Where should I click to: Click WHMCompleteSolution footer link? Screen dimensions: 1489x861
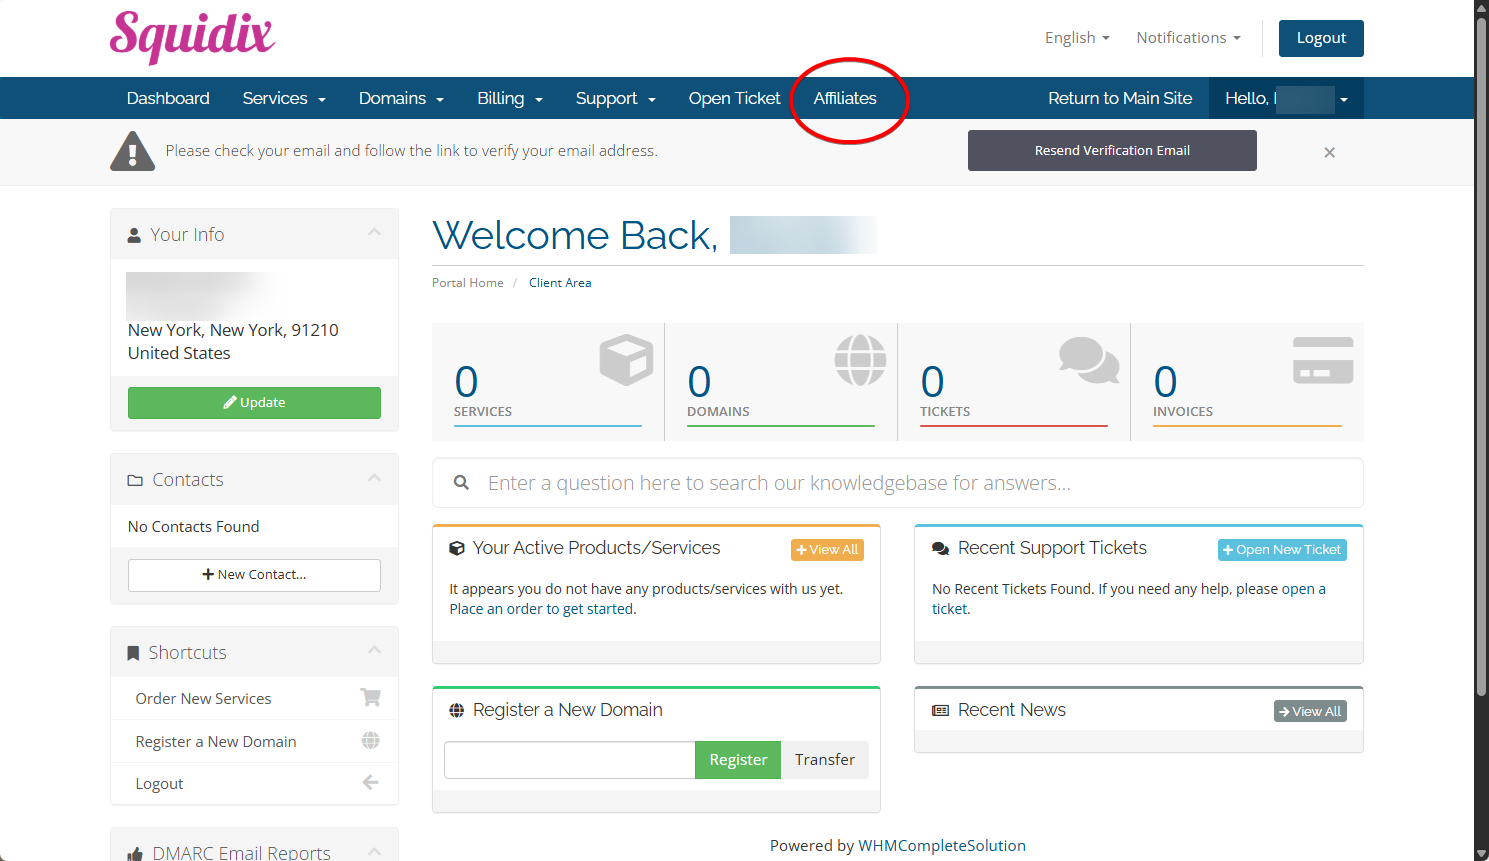click(x=942, y=846)
